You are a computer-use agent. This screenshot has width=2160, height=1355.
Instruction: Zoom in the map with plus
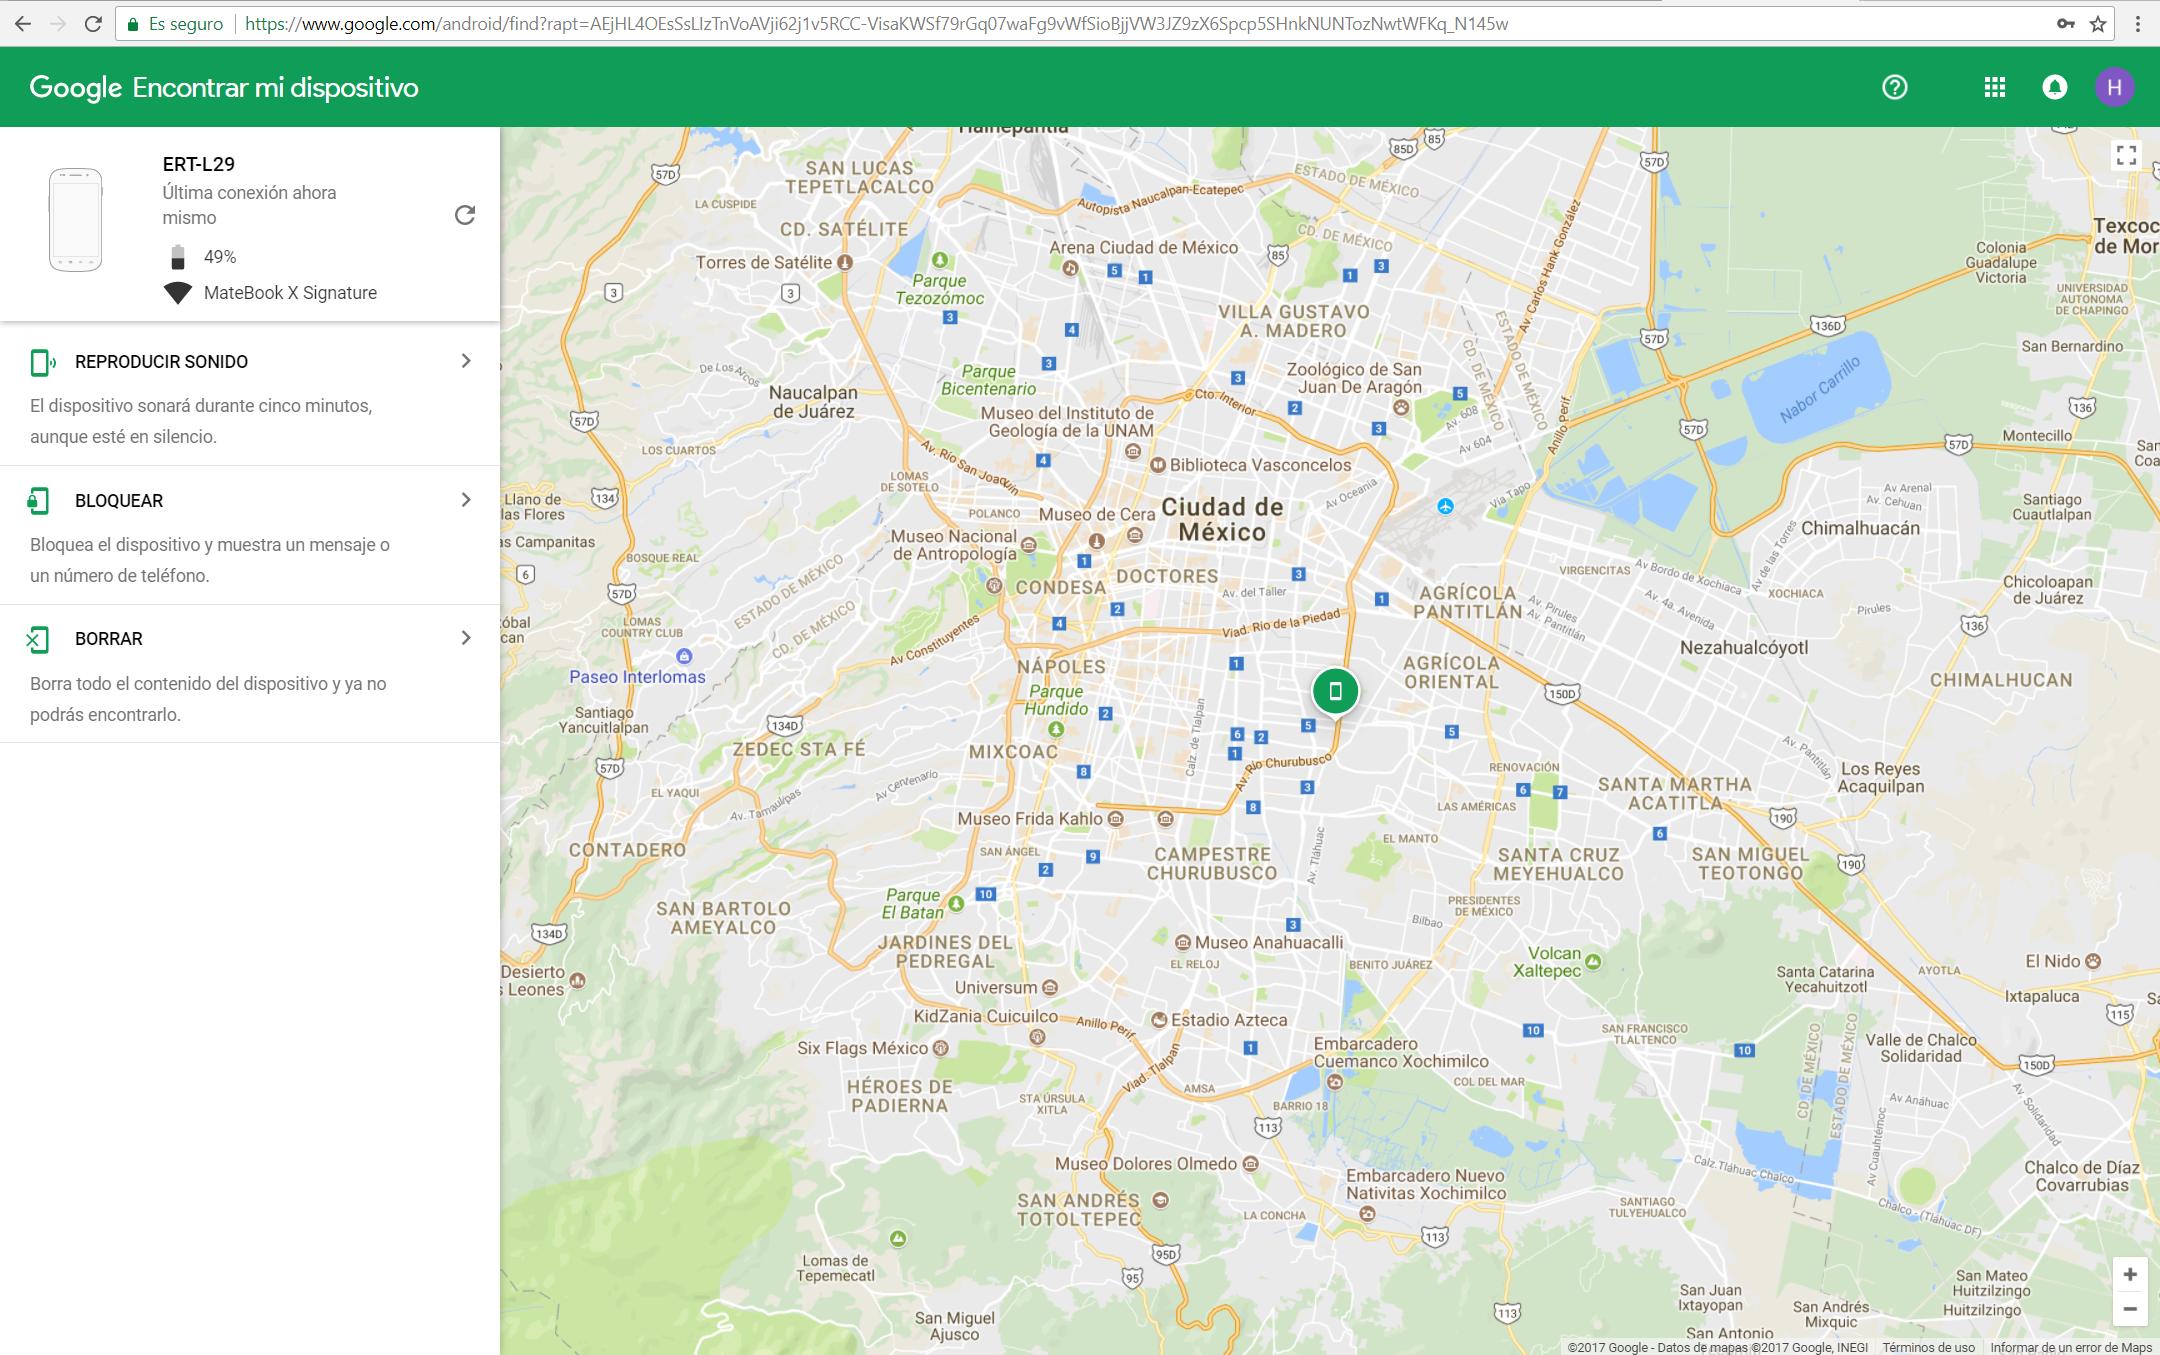pos(2129,1274)
